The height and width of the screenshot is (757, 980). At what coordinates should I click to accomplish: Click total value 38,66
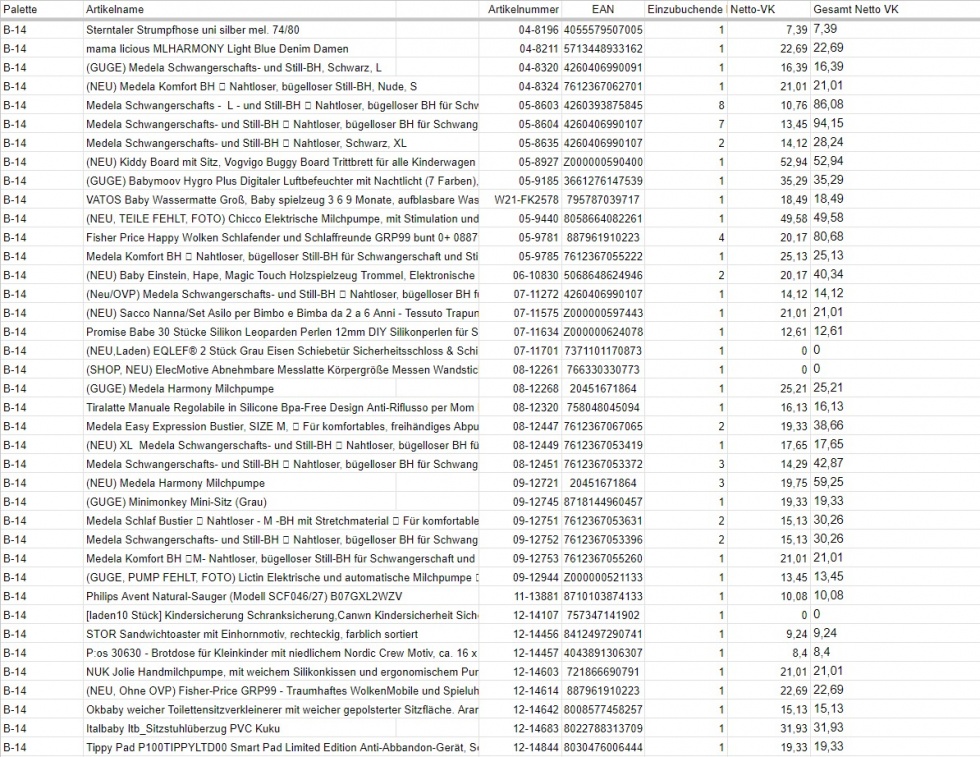828,426
